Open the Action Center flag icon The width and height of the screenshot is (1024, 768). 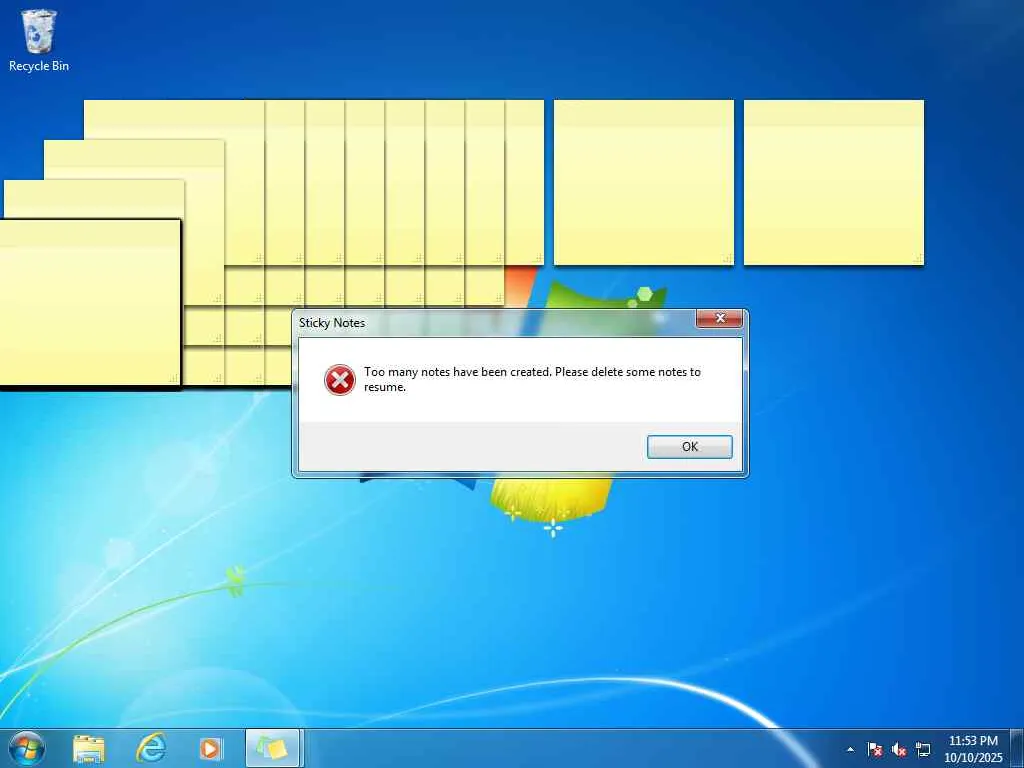click(x=874, y=749)
